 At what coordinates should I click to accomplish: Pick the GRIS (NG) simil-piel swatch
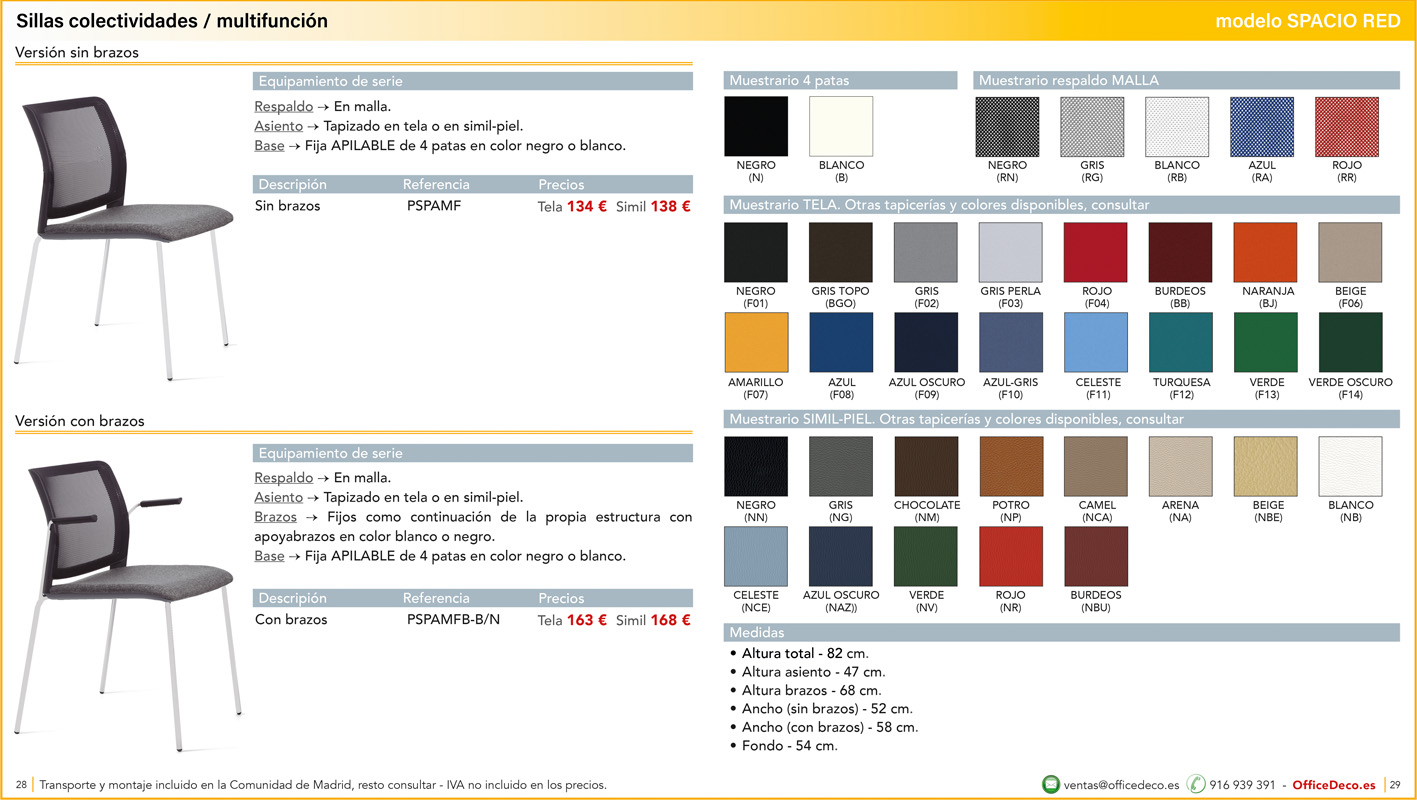841,466
